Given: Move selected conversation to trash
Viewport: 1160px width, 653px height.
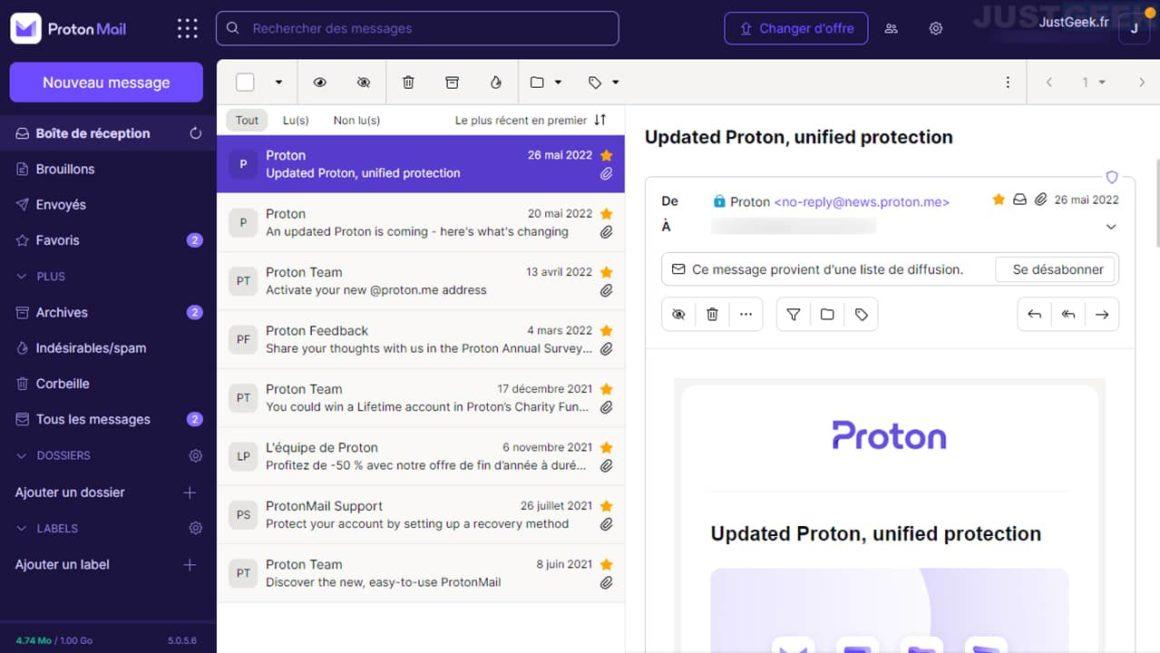Looking at the screenshot, I should (408, 81).
